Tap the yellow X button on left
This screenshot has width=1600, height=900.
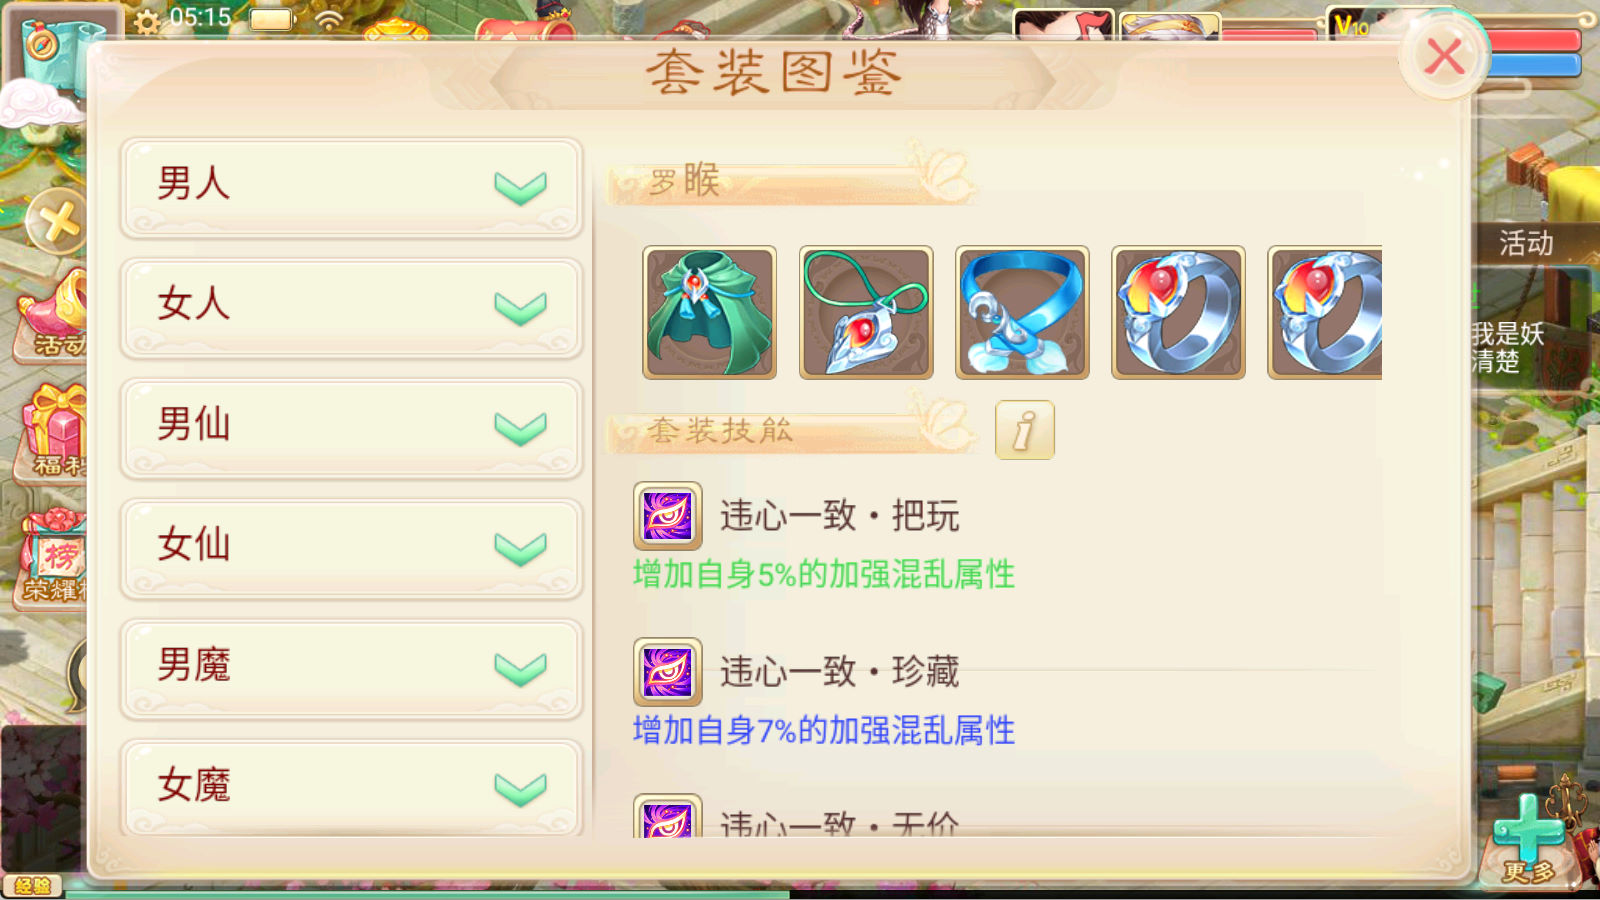[x=57, y=221]
